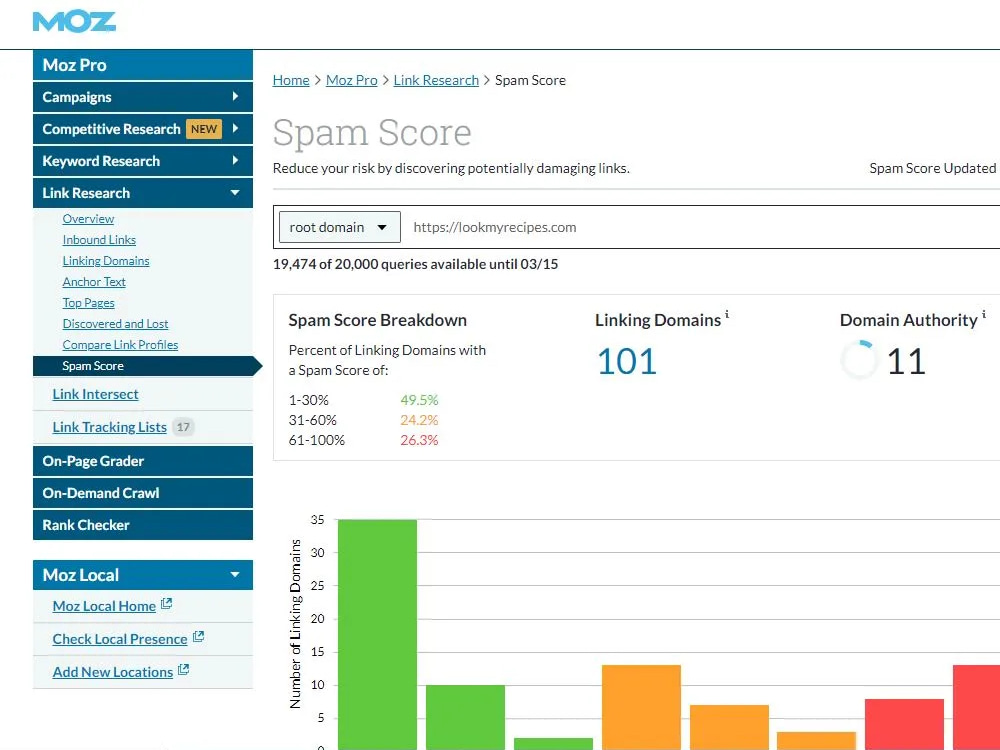Click the second green bar at 10

465,717
